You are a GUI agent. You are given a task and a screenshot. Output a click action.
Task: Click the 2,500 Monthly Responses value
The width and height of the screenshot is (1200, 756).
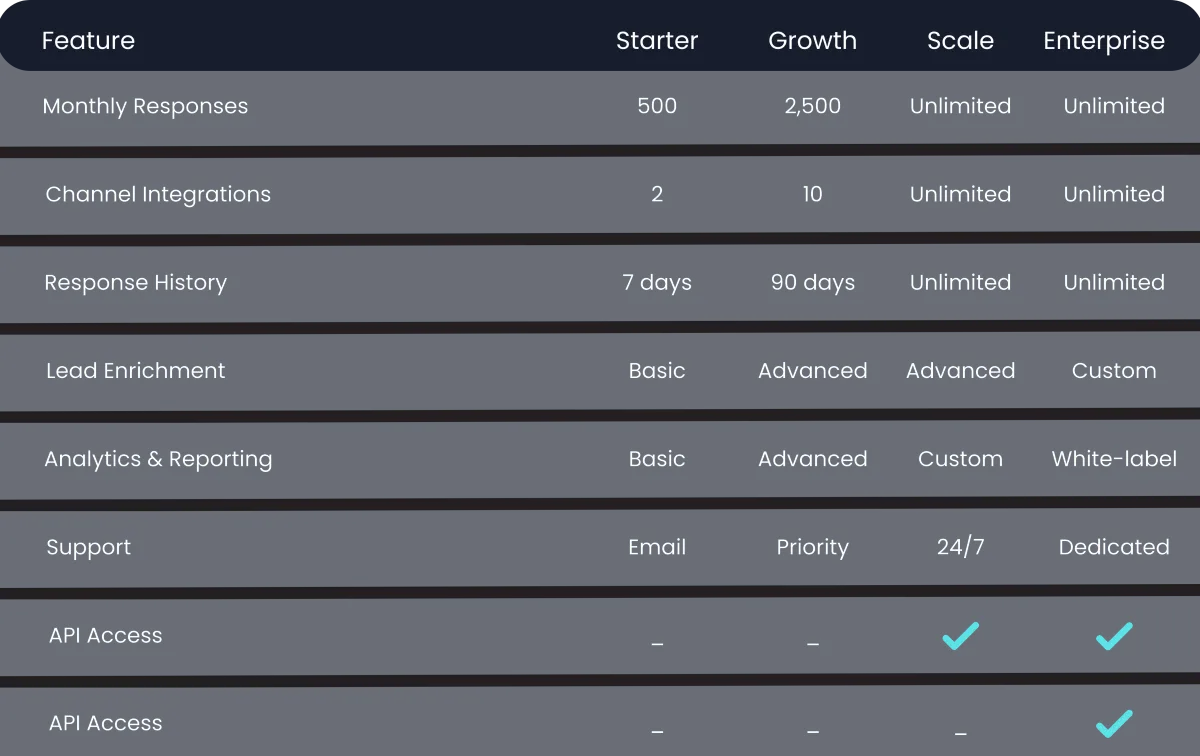[x=812, y=106]
